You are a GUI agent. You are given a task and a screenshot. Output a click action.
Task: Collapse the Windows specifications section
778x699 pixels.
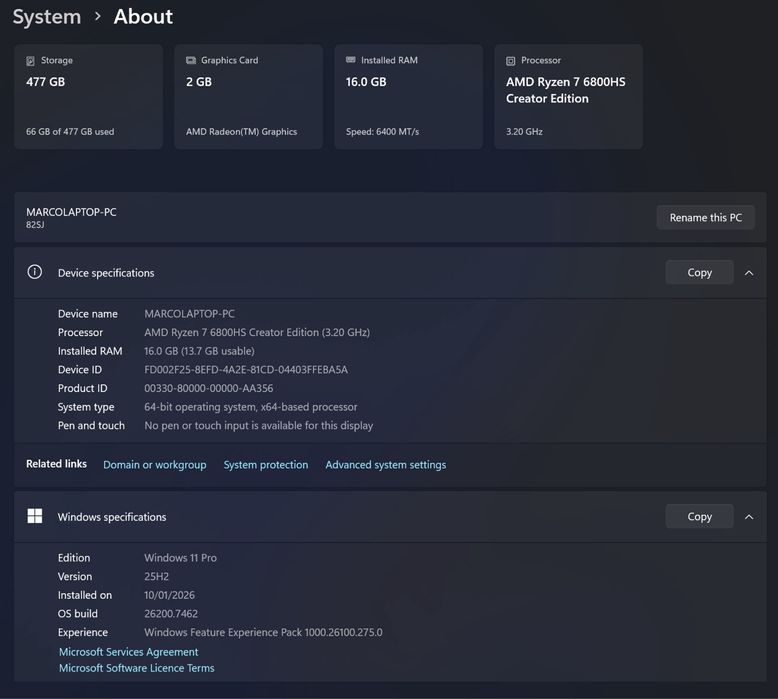pyautogui.click(x=749, y=517)
